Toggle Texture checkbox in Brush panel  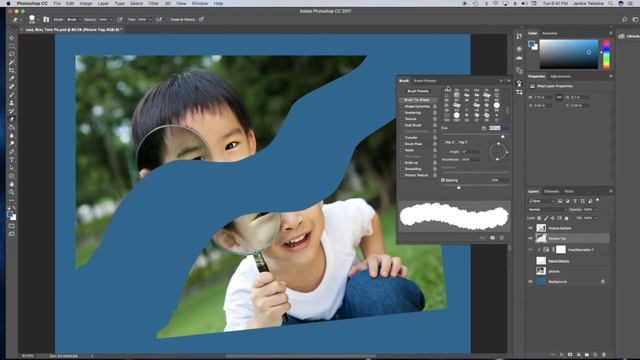pyautogui.click(x=402, y=119)
